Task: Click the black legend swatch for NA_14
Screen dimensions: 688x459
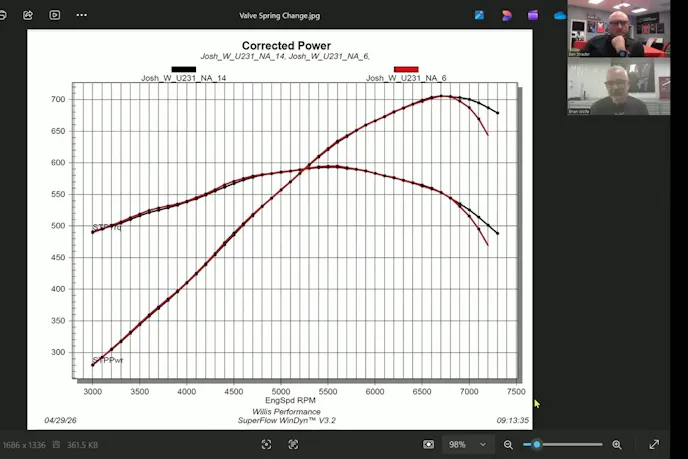Action: [184, 69]
